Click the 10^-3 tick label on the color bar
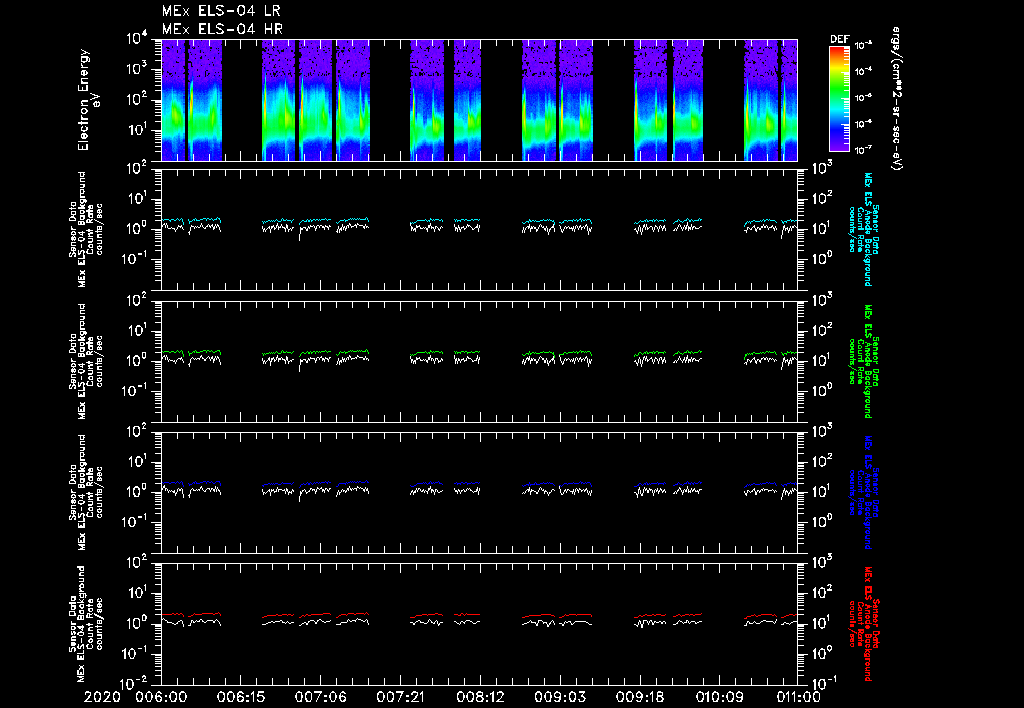Image resolution: width=1024 pixels, height=708 pixels. pos(863,45)
